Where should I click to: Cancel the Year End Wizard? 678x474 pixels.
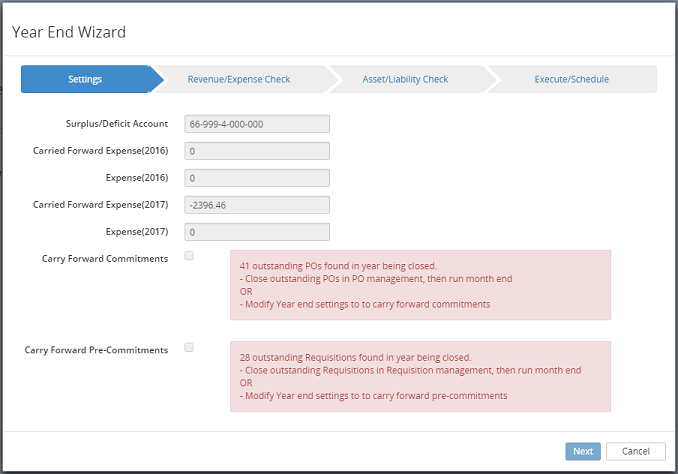[635, 451]
